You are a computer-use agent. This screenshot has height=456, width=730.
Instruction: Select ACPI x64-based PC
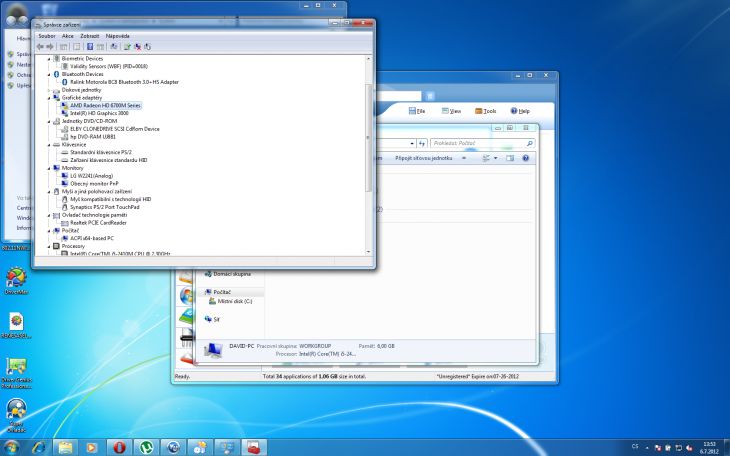(92, 238)
